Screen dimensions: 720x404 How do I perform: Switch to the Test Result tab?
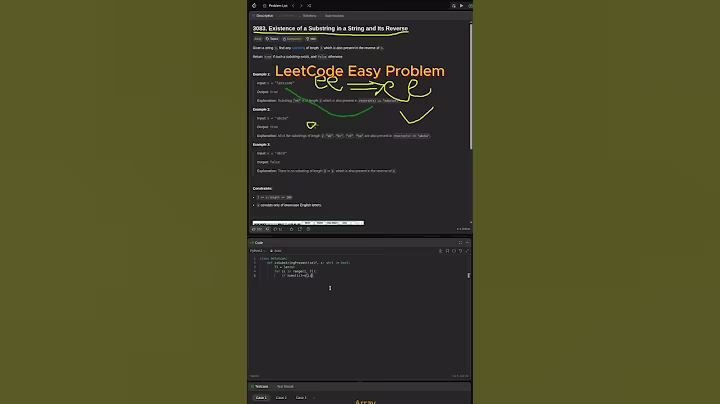pyautogui.click(x=285, y=387)
